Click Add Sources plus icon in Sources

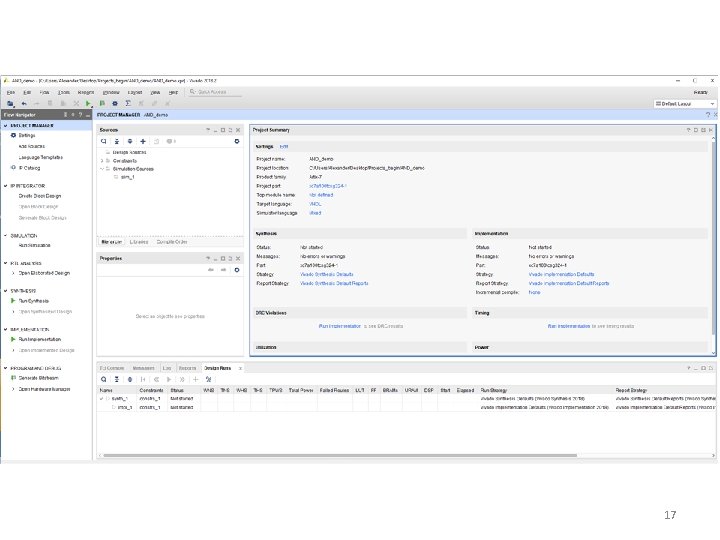(x=143, y=141)
